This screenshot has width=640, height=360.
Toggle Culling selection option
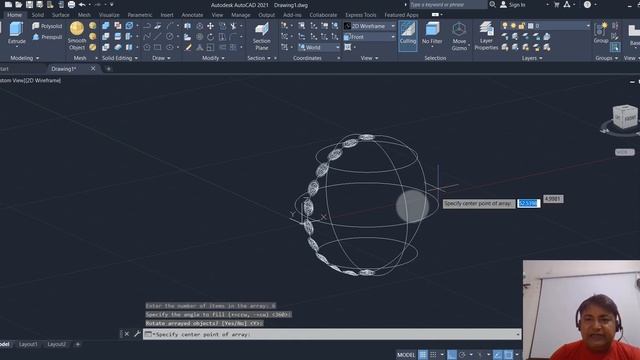point(407,36)
